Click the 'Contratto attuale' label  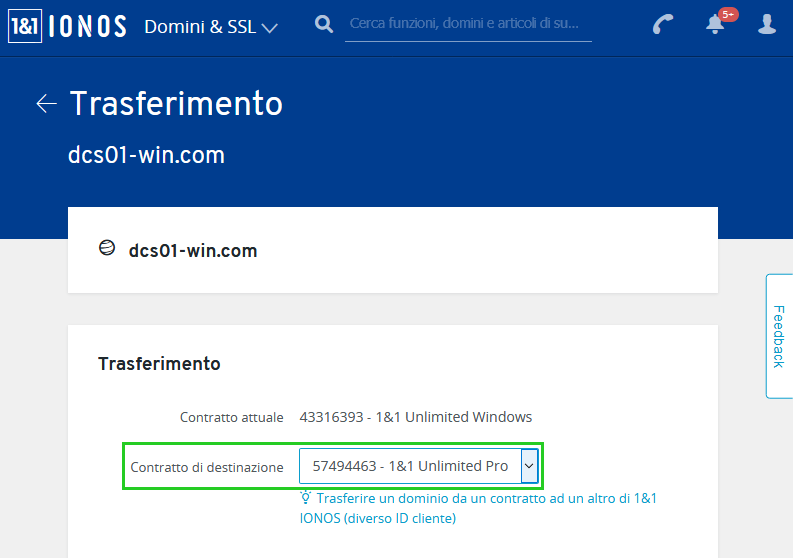tap(231, 418)
